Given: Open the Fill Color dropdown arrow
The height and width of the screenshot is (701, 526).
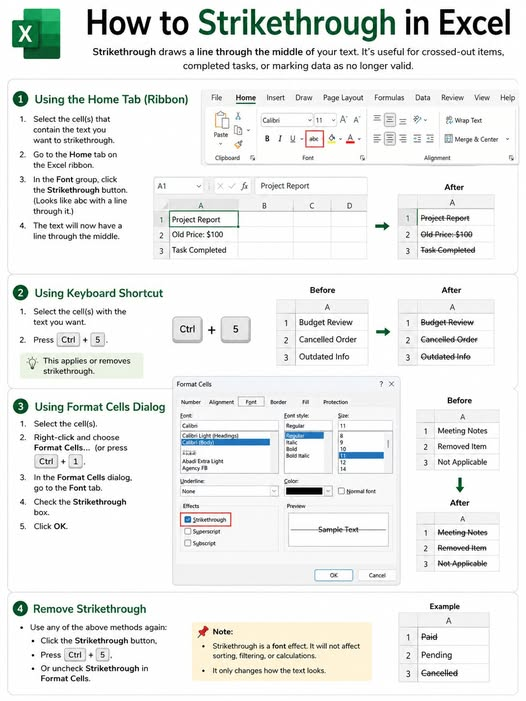Looking at the screenshot, I should pyautogui.click(x=340, y=139).
